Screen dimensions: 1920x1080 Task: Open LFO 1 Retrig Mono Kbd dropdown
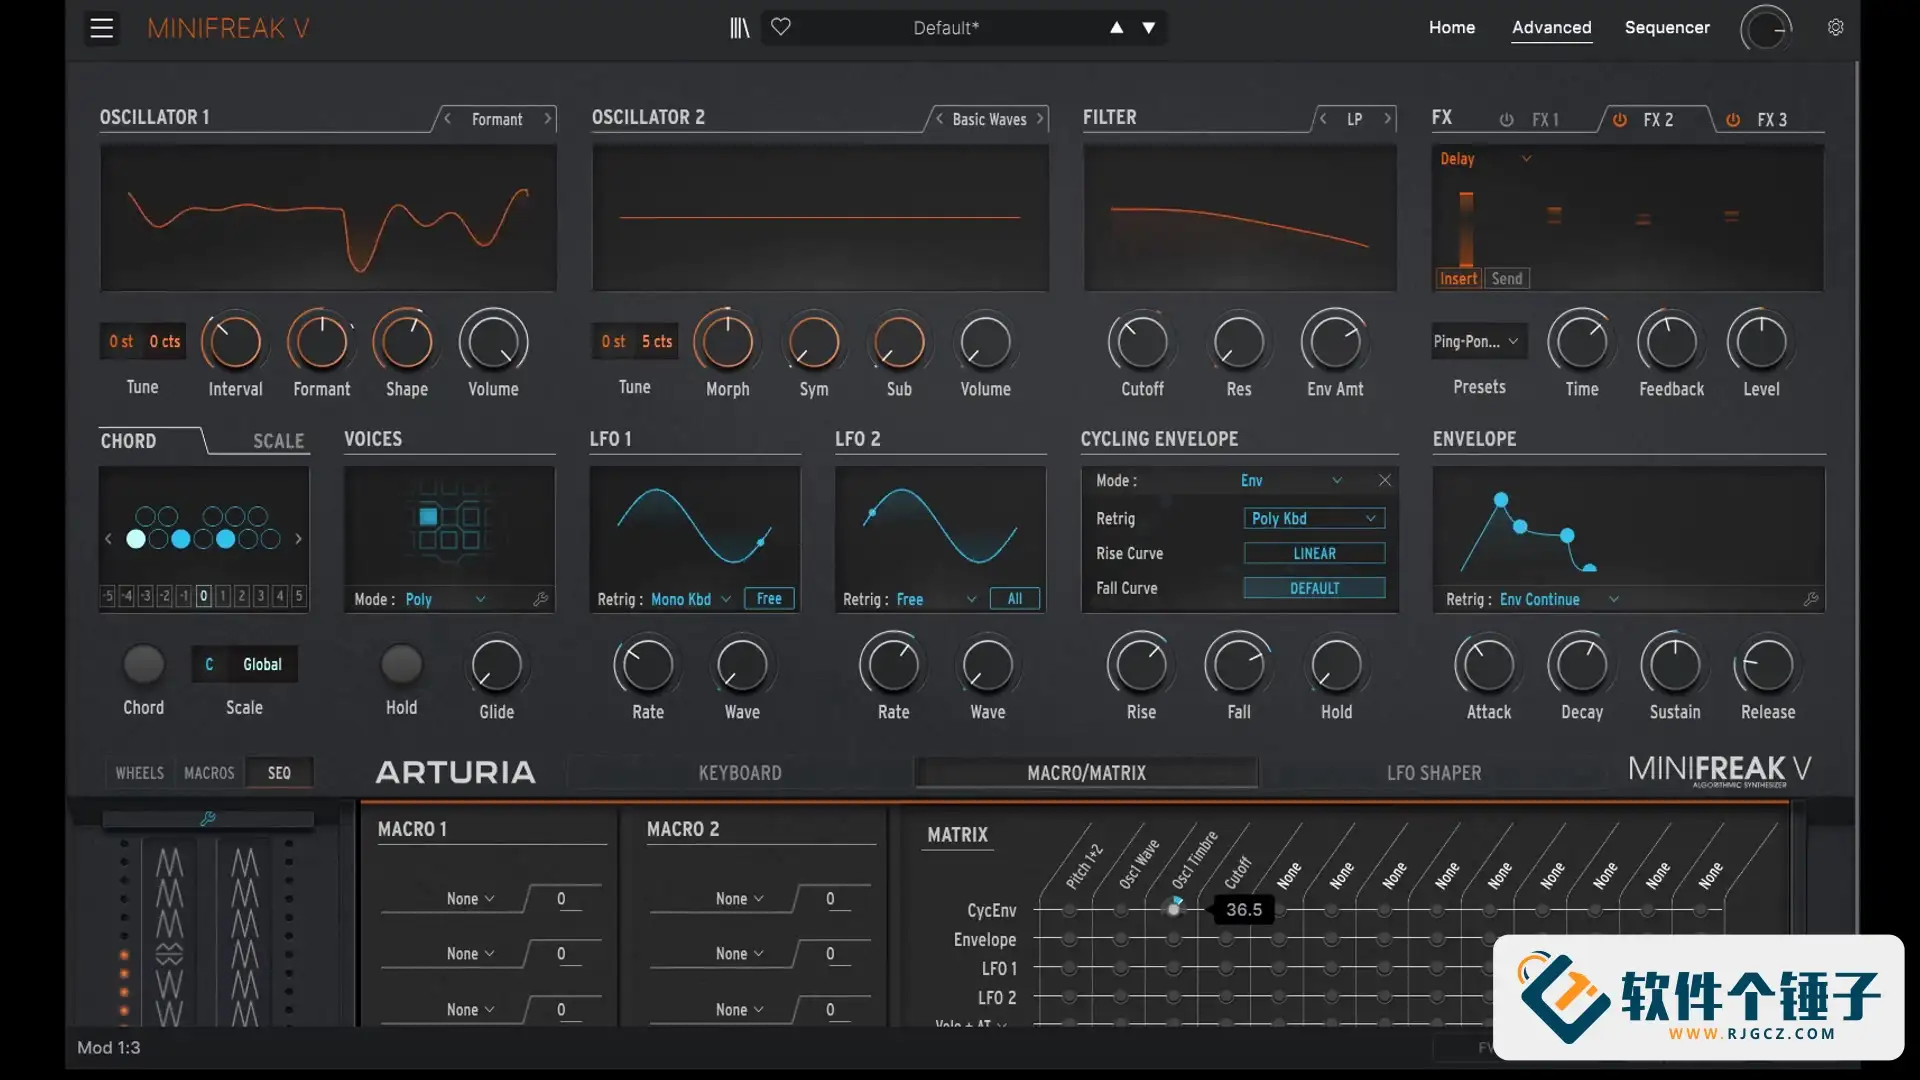tap(691, 599)
